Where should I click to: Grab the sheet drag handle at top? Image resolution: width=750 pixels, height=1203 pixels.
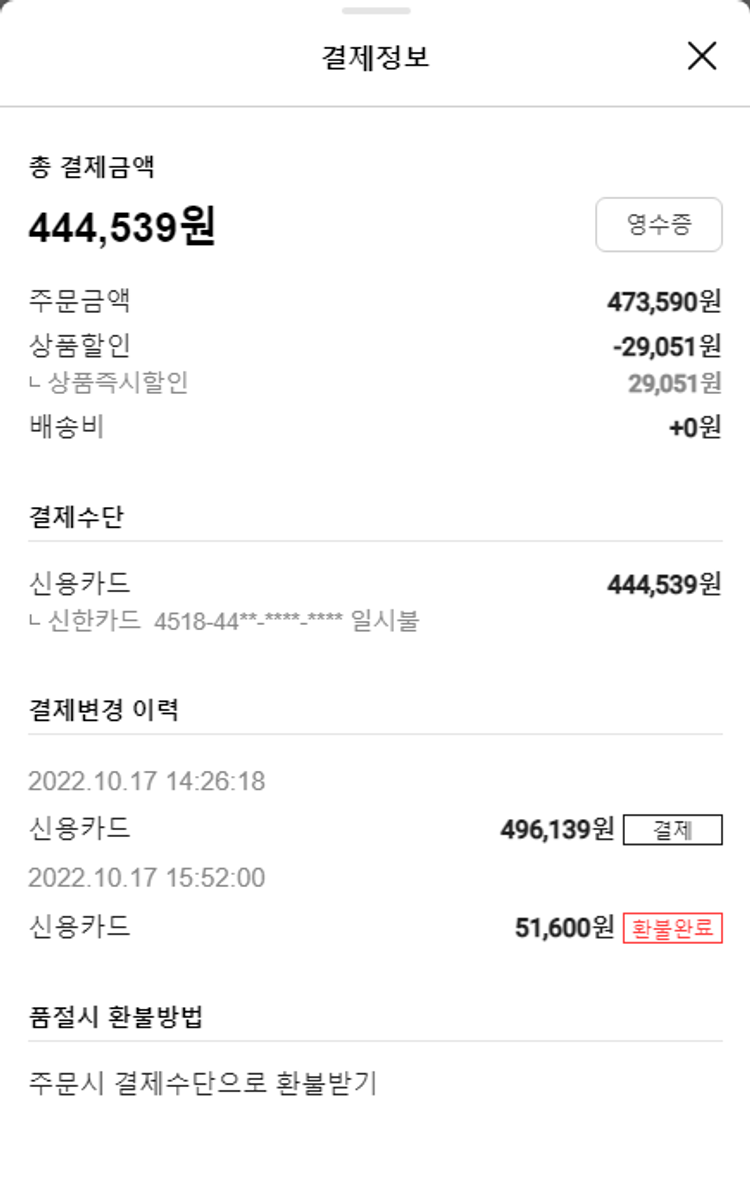pos(375,11)
